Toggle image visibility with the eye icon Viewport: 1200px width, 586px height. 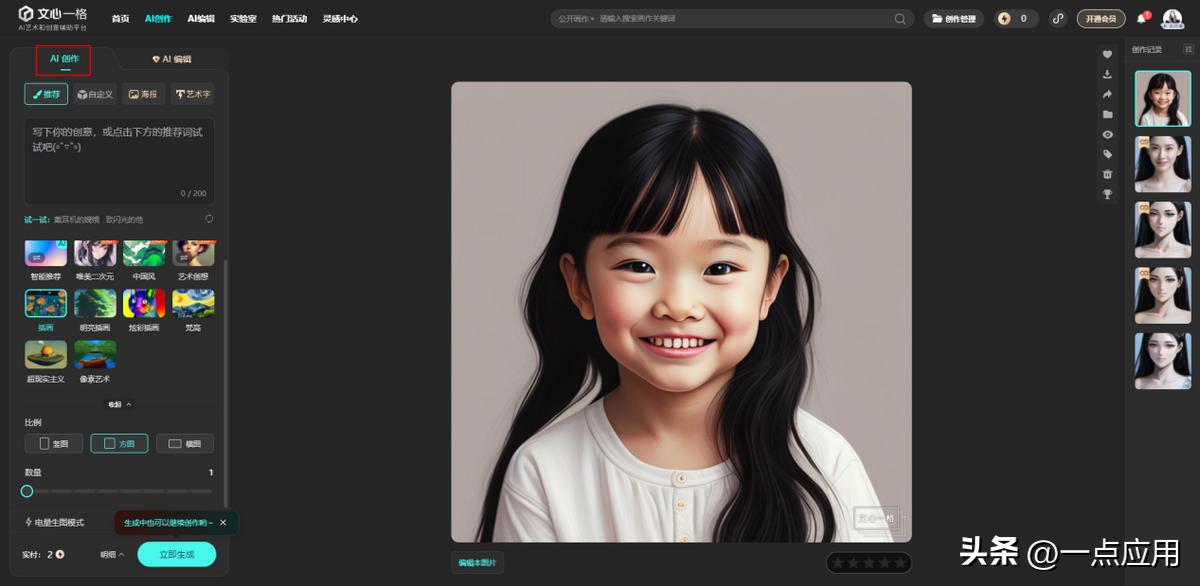coord(1107,134)
